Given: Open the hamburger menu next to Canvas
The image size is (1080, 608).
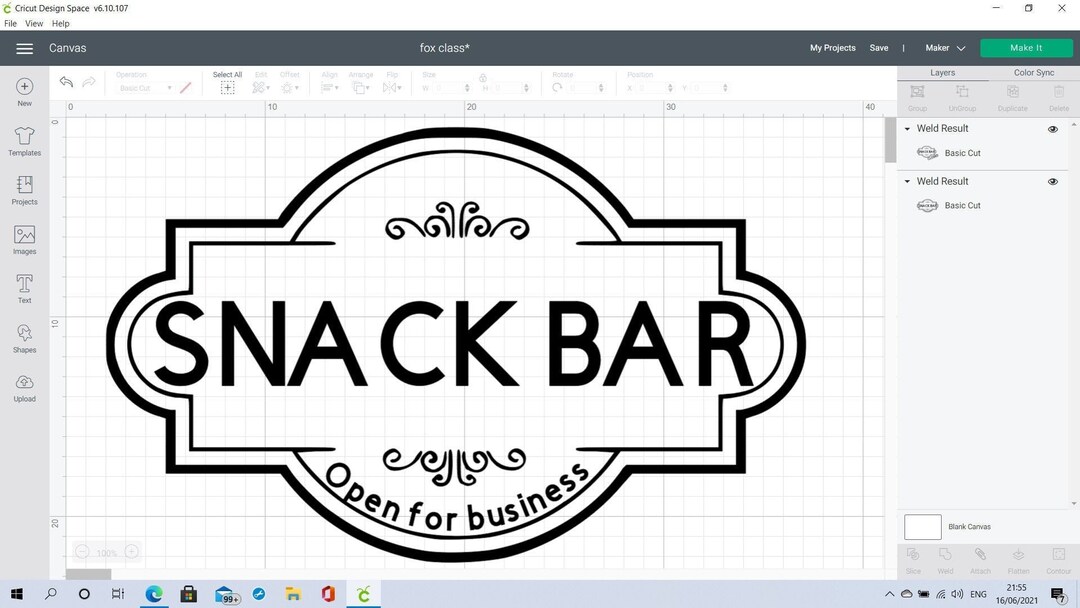Looking at the screenshot, I should pyautogui.click(x=24, y=47).
